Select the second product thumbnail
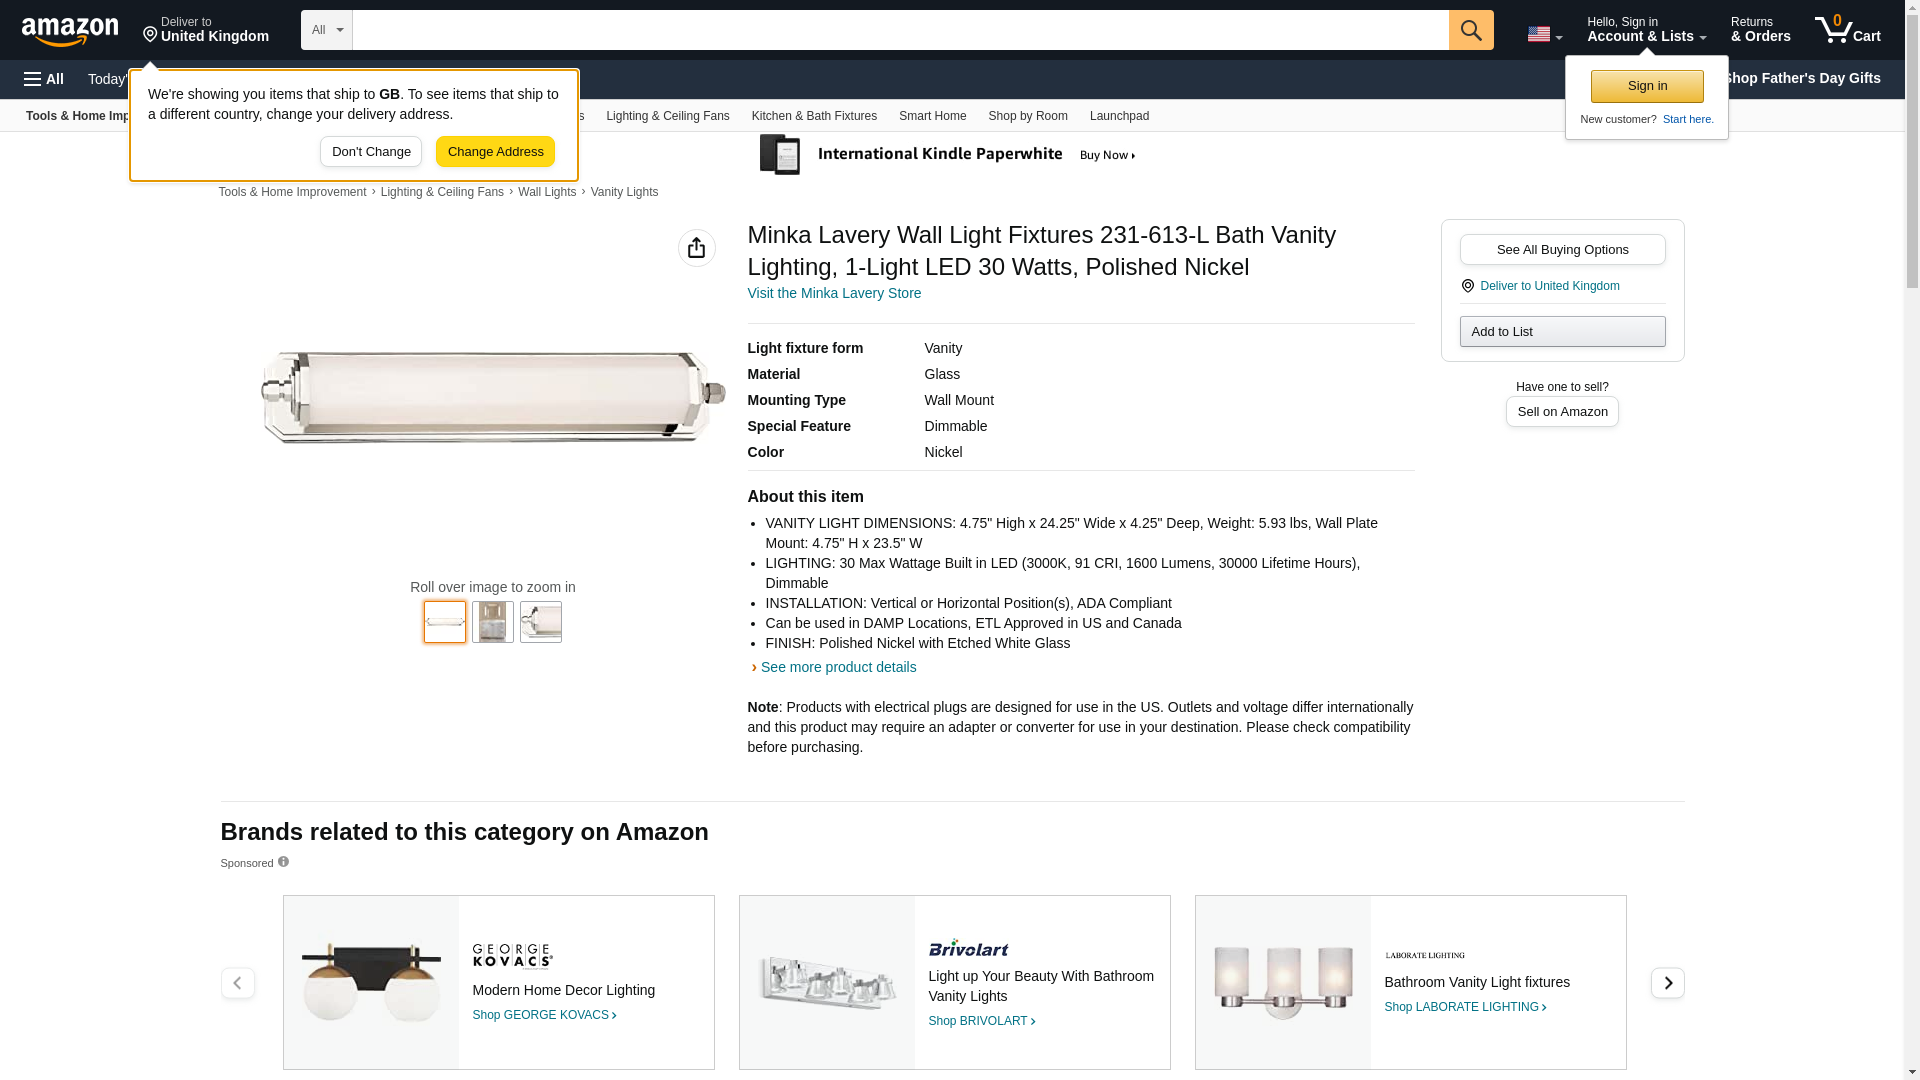Viewport: 1920px width, 1080px height. [x=493, y=622]
